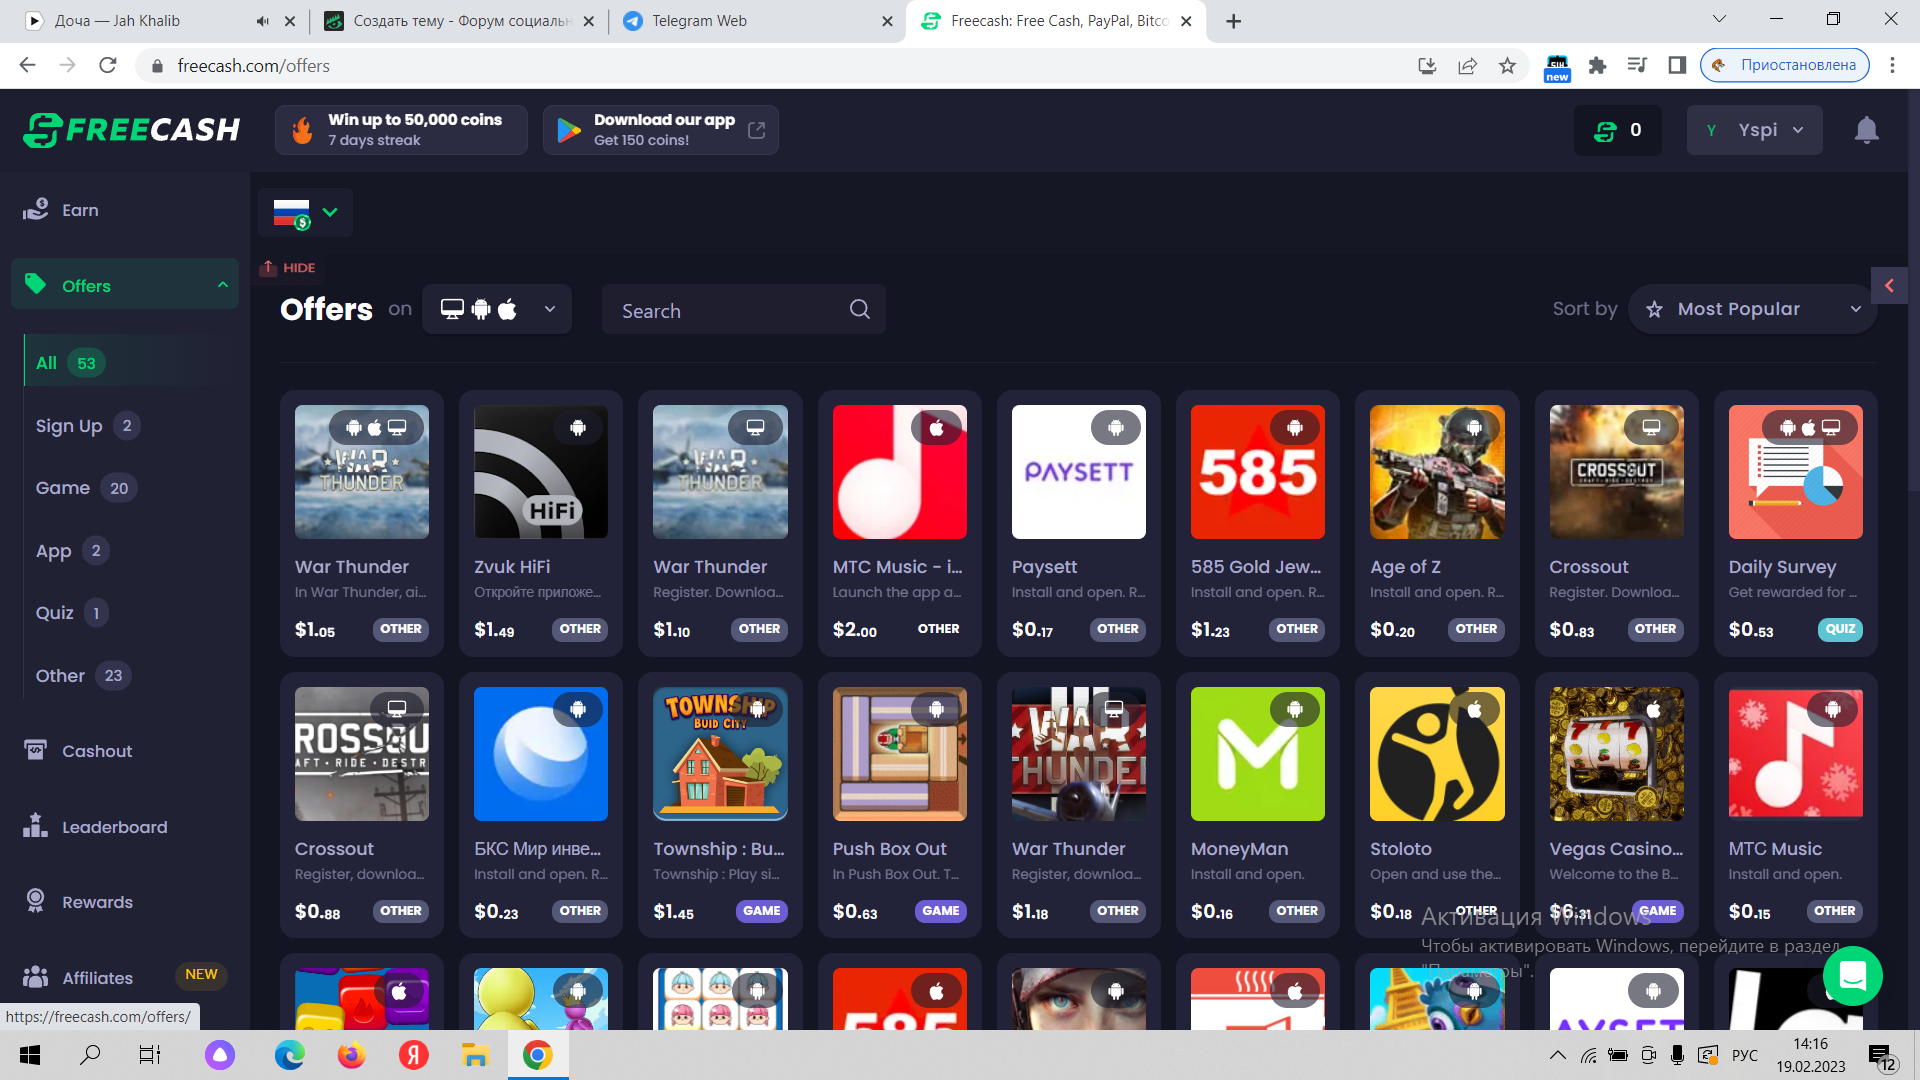Select the All 53 category
The height and width of the screenshot is (1080, 1920).
tap(70, 363)
